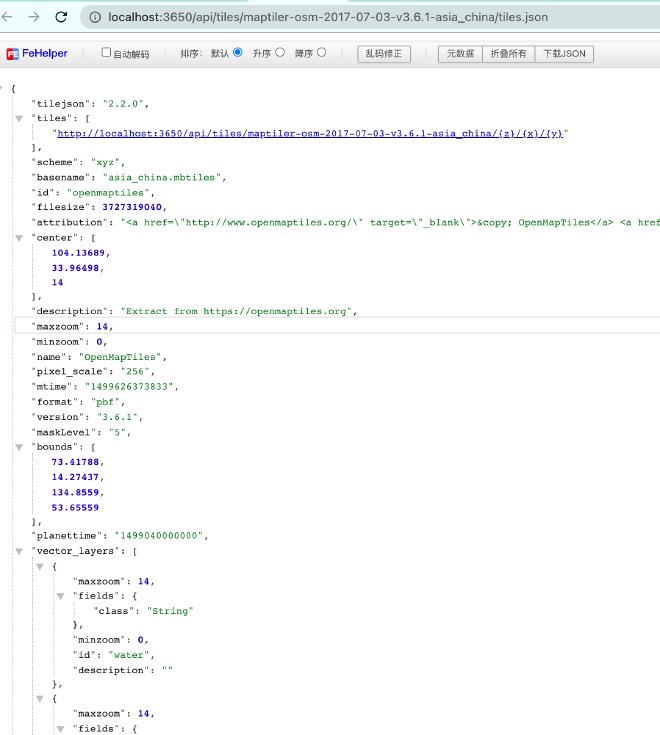The width and height of the screenshot is (660, 735).
Task: Click the basename value "asia_china.mbtiles"
Action: (162, 178)
